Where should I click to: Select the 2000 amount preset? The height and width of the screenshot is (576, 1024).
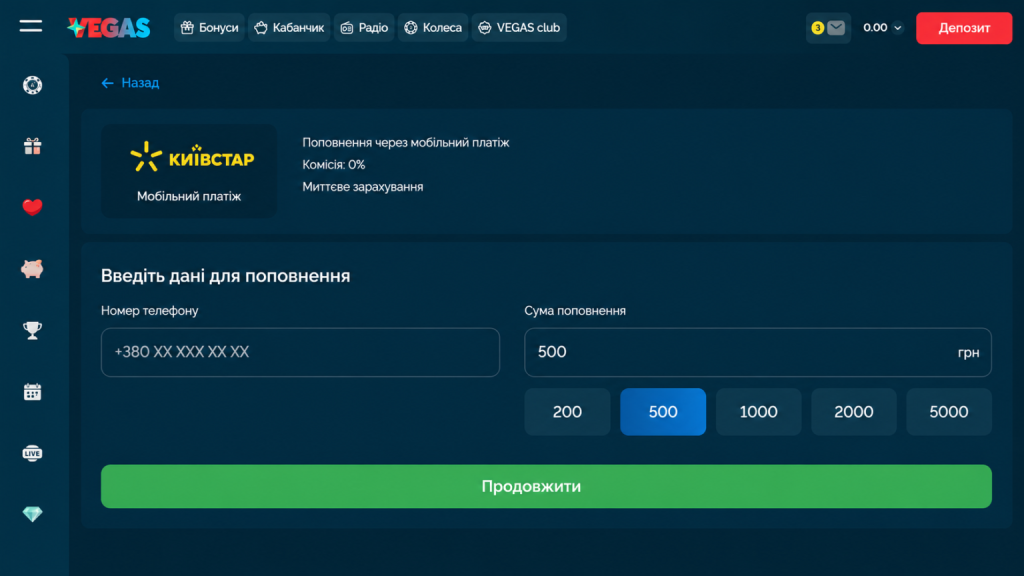coord(854,412)
